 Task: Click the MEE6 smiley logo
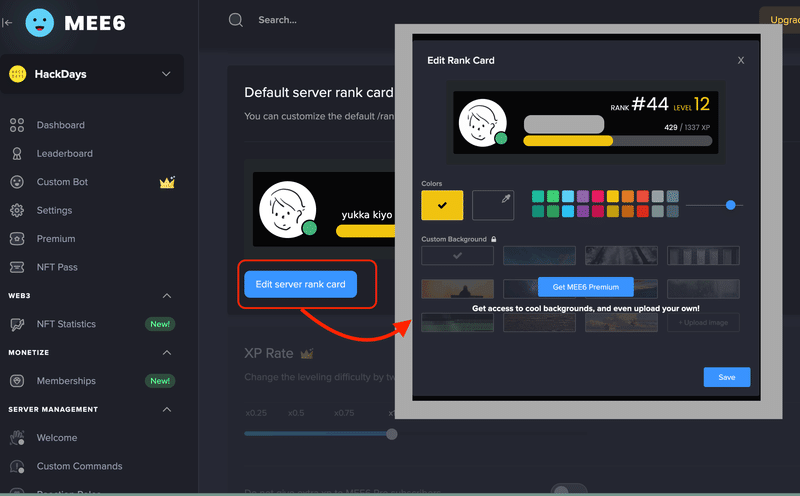pyautogui.click(x=39, y=23)
